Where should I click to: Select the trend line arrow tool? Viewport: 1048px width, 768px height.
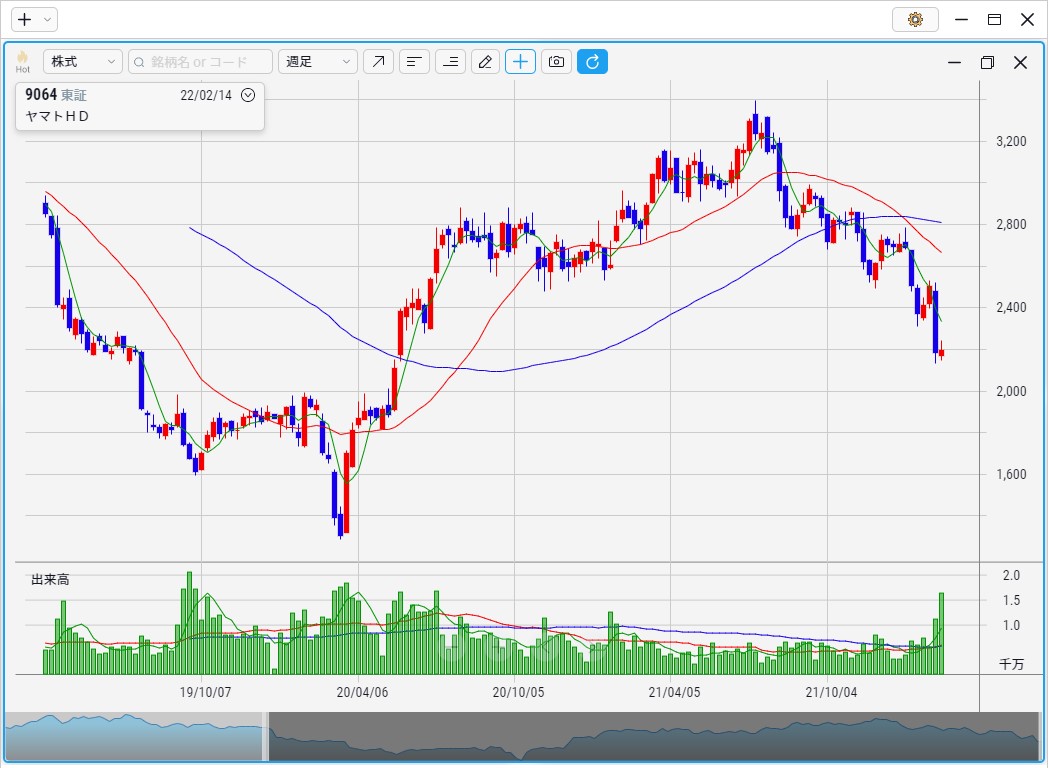pyautogui.click(x=378, y=62)
